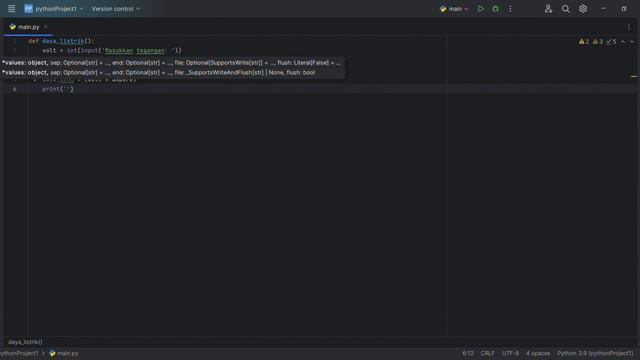The image size is (640, 360).
Task: Click the daya_listrik function name
Action: tap(63, 41)
